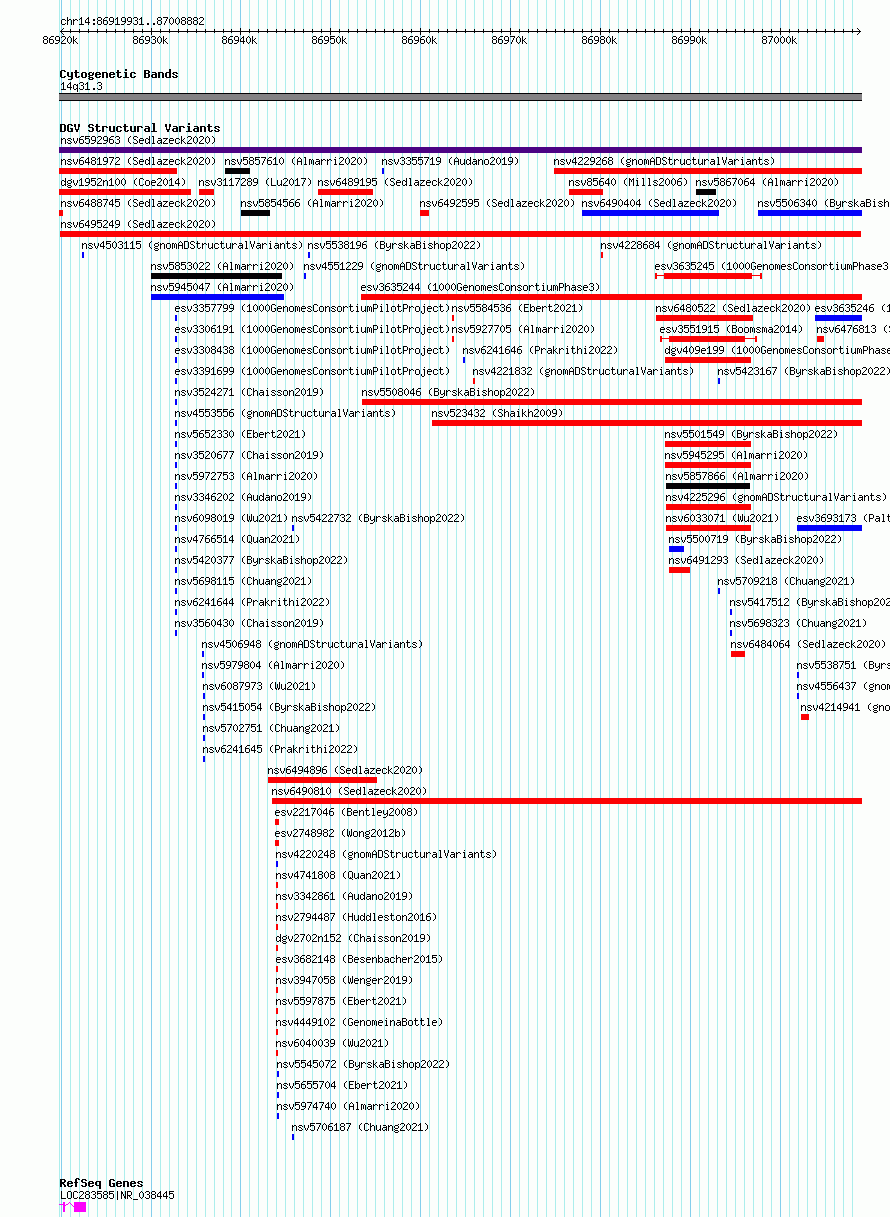Click blue bar of nsv5945047 (Almarri2020)
The height and width of the screenshot is (1217, 890).
217,297
